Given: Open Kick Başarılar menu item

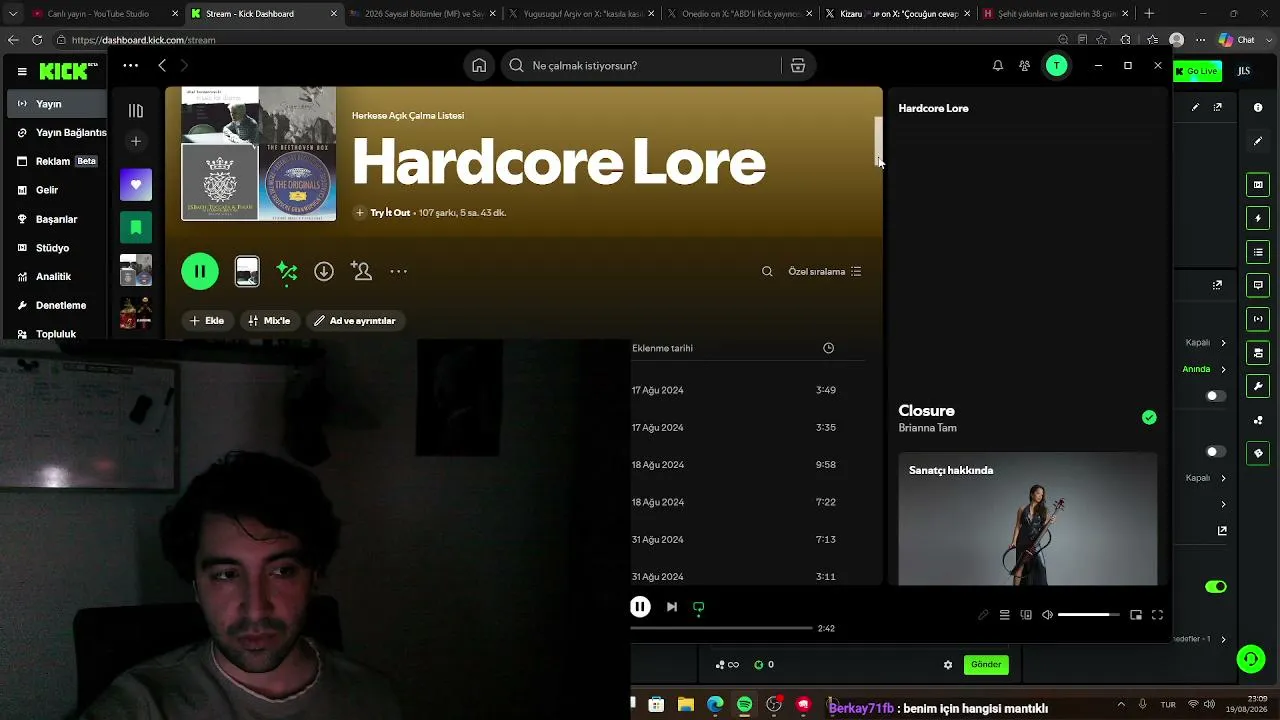Looking at the screenshot, I should (x=56, y=219).
